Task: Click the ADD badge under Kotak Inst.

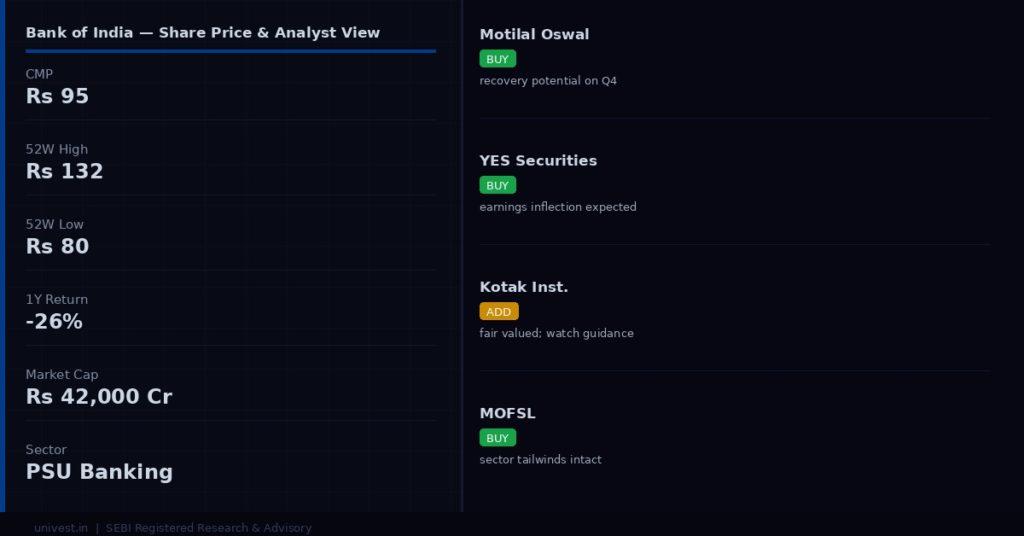Action: [x=499, y=311]
